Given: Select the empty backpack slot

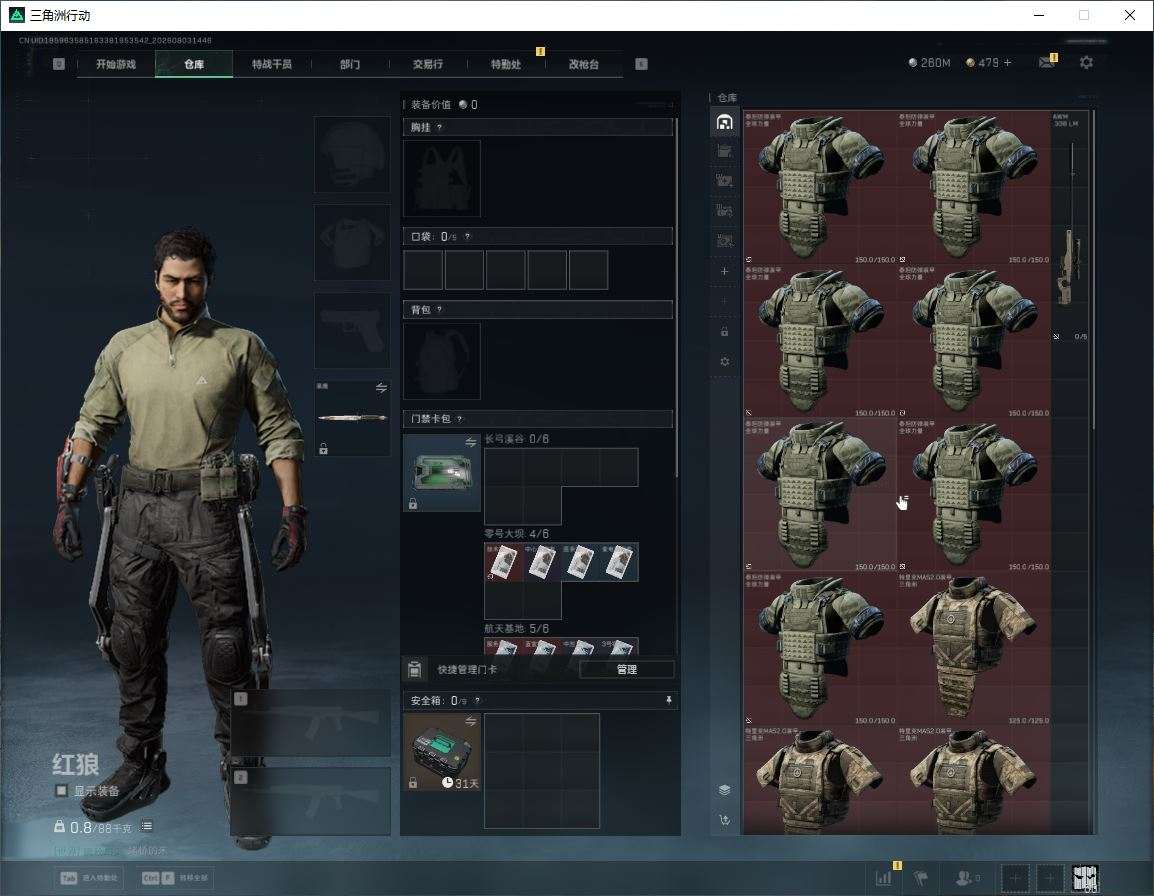Looking at the screenshot, I should [x=442, y=361].
